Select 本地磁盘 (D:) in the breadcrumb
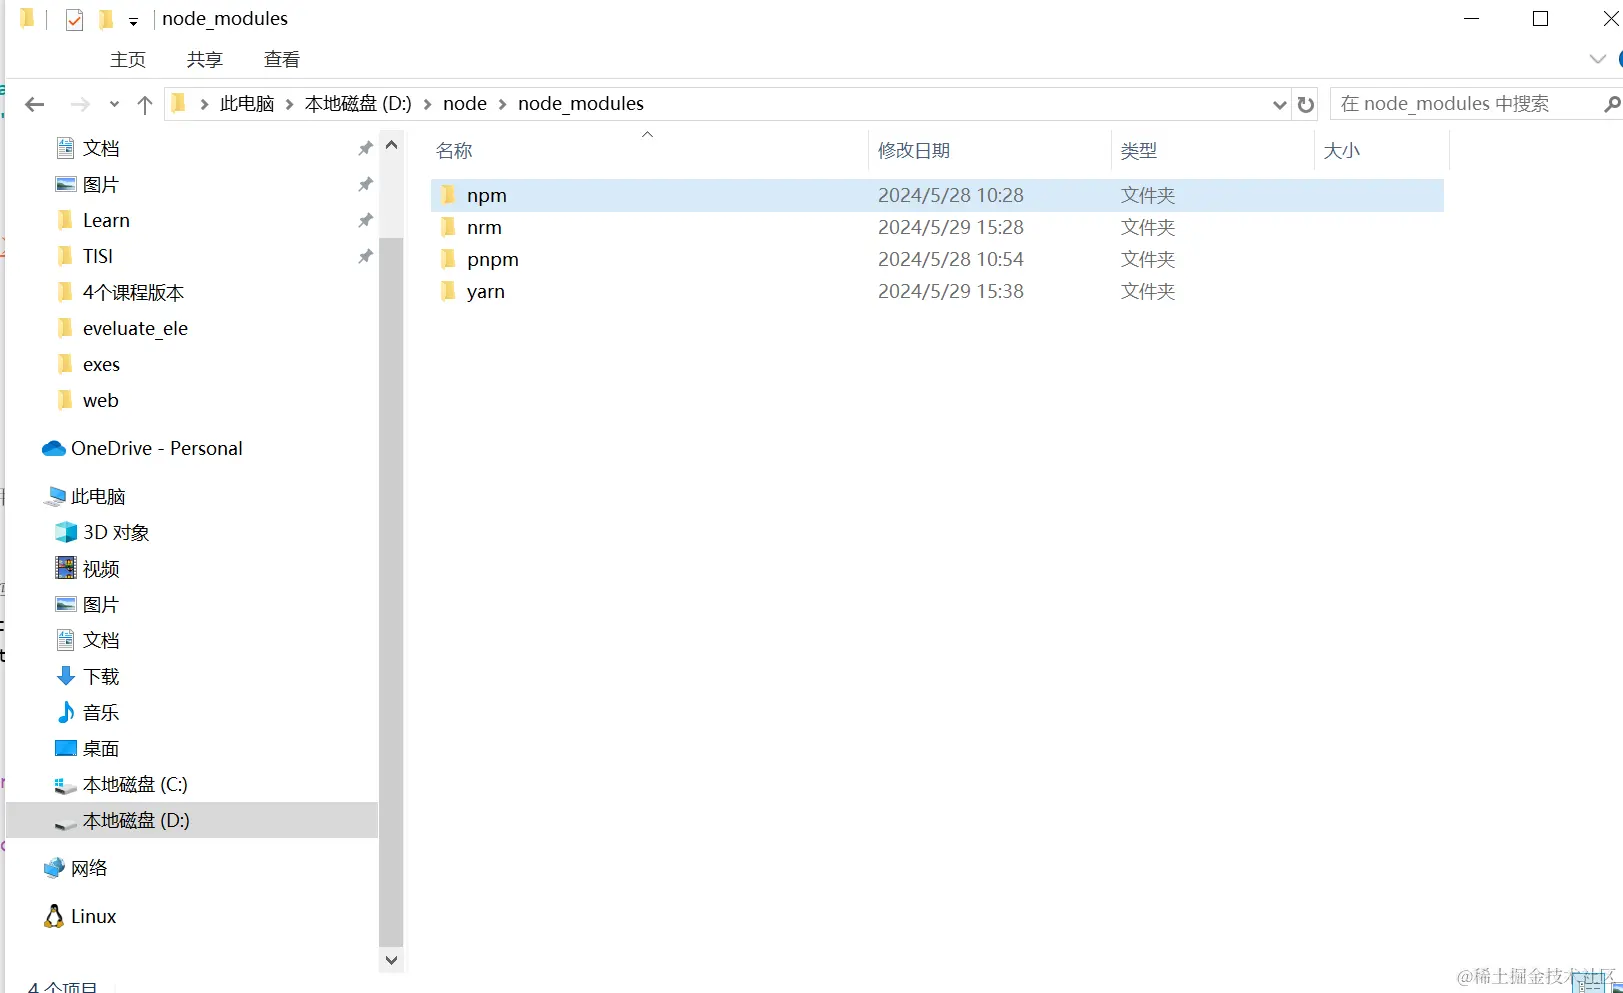Screen dimensions: 1623x993 coord(358,104)
